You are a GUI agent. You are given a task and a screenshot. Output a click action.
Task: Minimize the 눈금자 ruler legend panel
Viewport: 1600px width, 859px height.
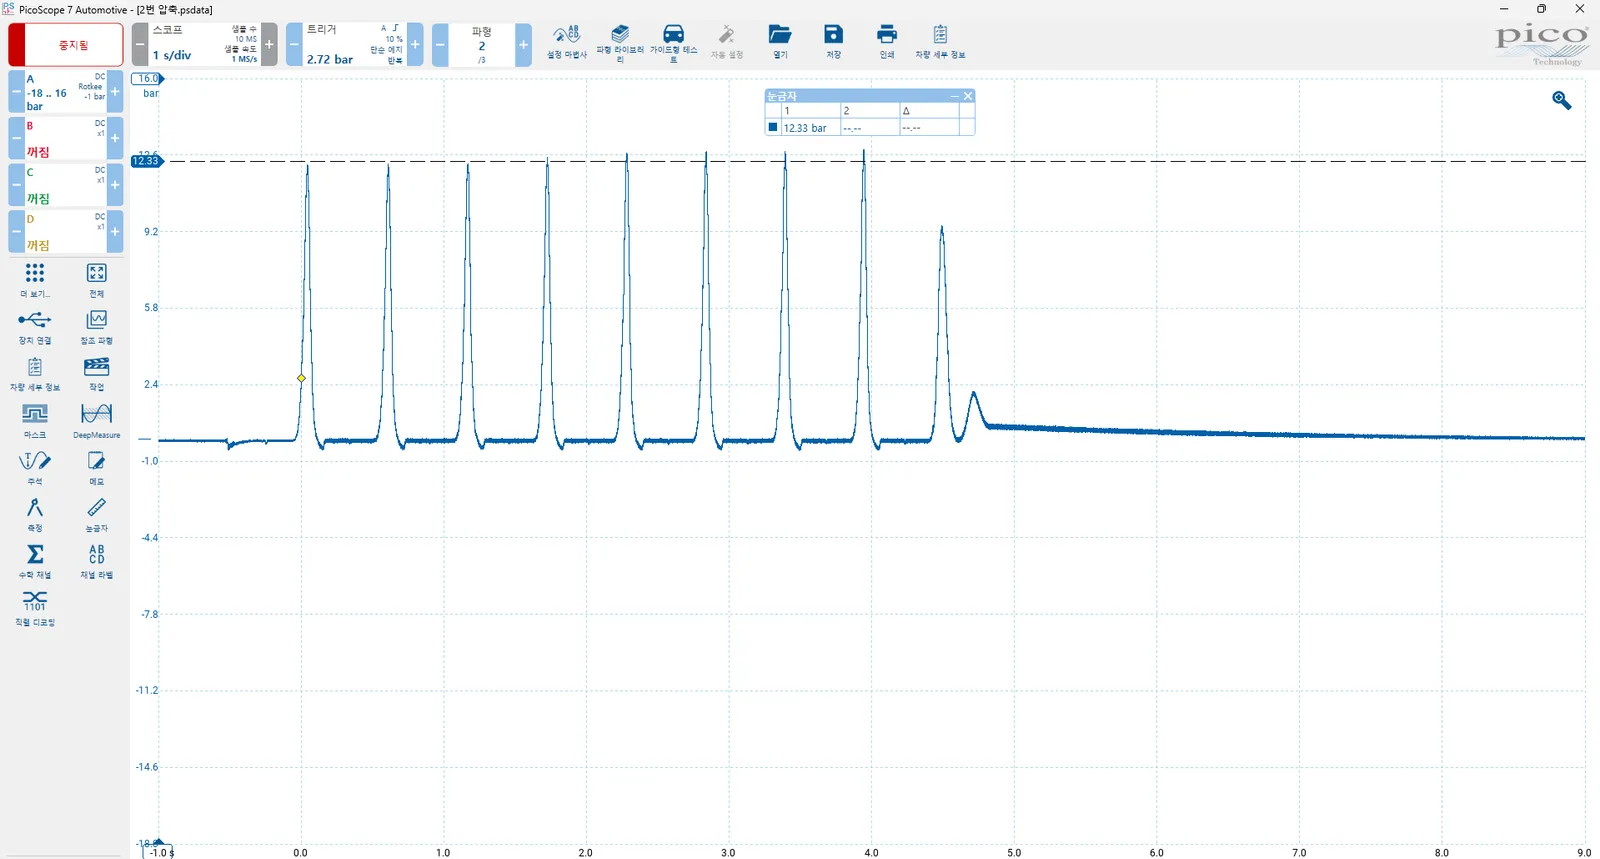(x=954, y=96)
